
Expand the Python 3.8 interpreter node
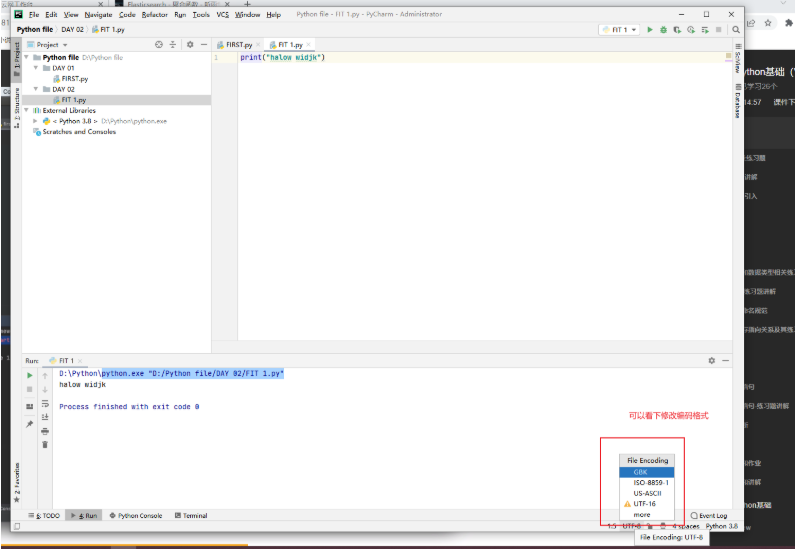coord(35,121)
